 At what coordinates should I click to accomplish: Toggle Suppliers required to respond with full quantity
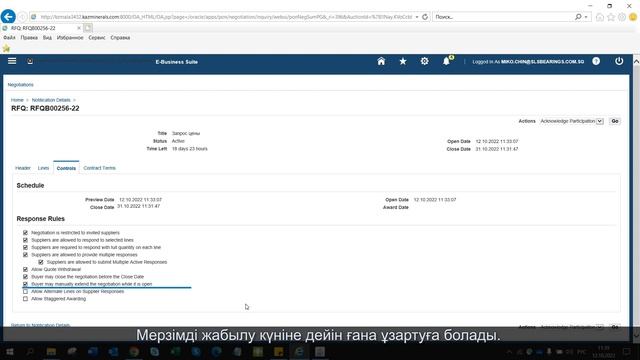pyautogui.click(x=25, y=247)
